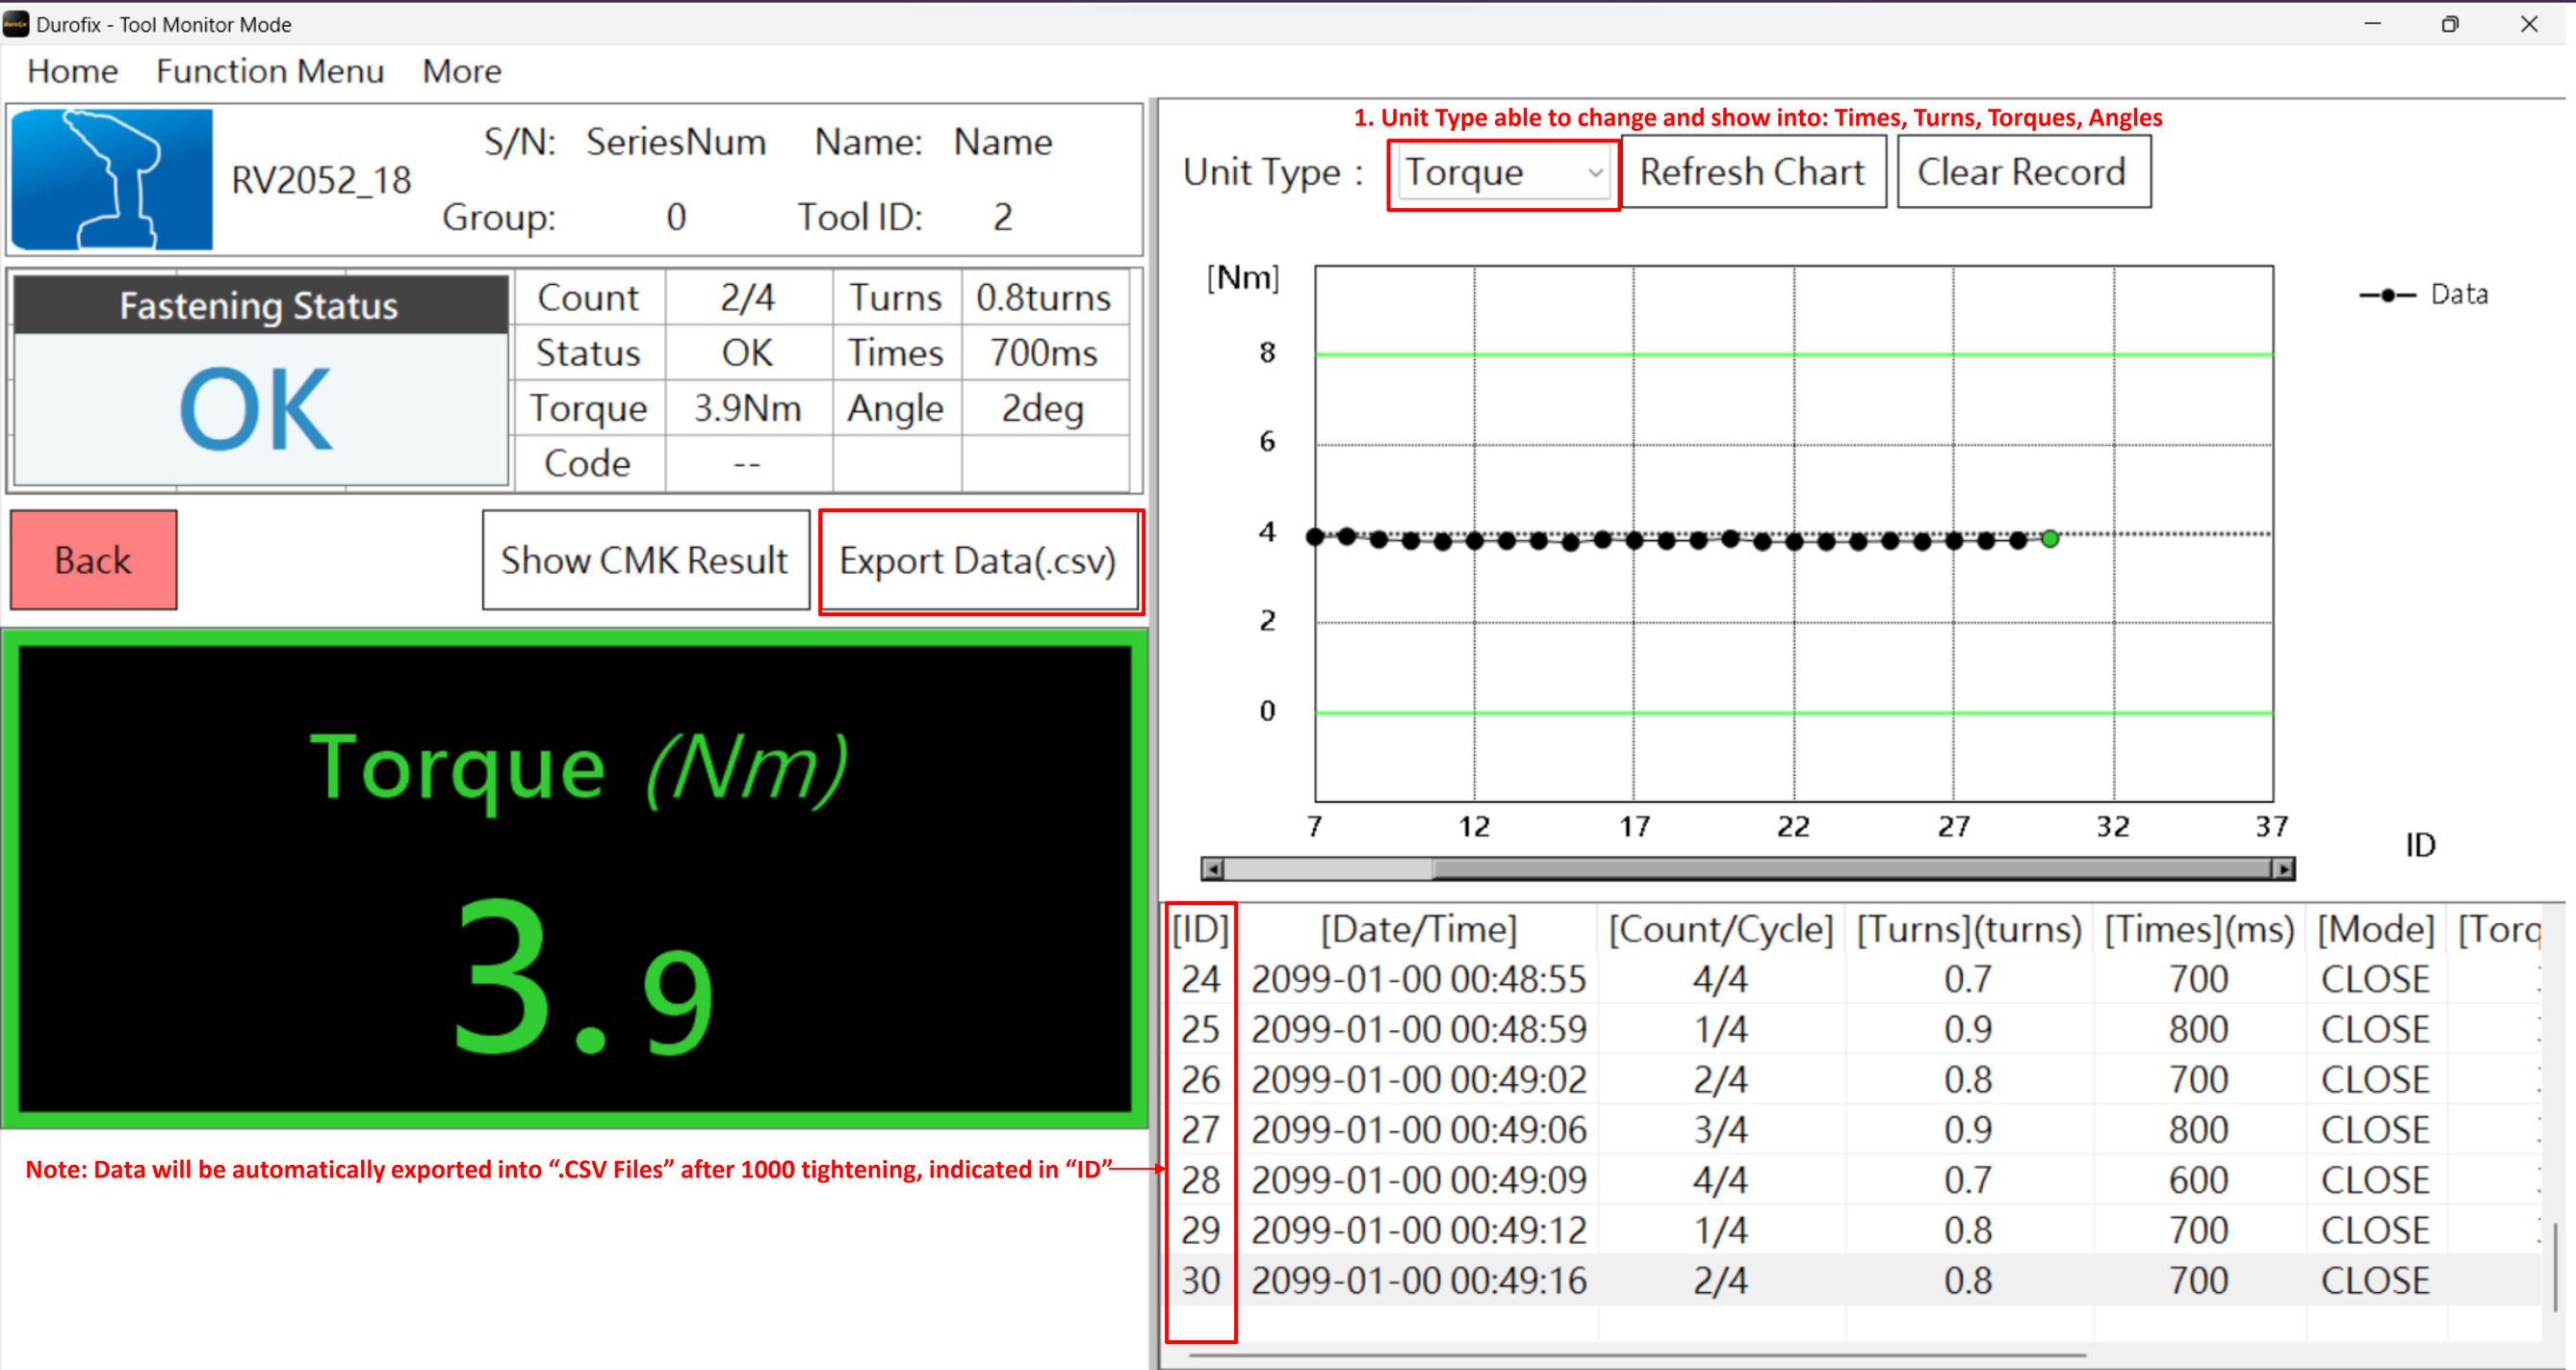
Task: Open the Home menu
Action: pos(72,71)
